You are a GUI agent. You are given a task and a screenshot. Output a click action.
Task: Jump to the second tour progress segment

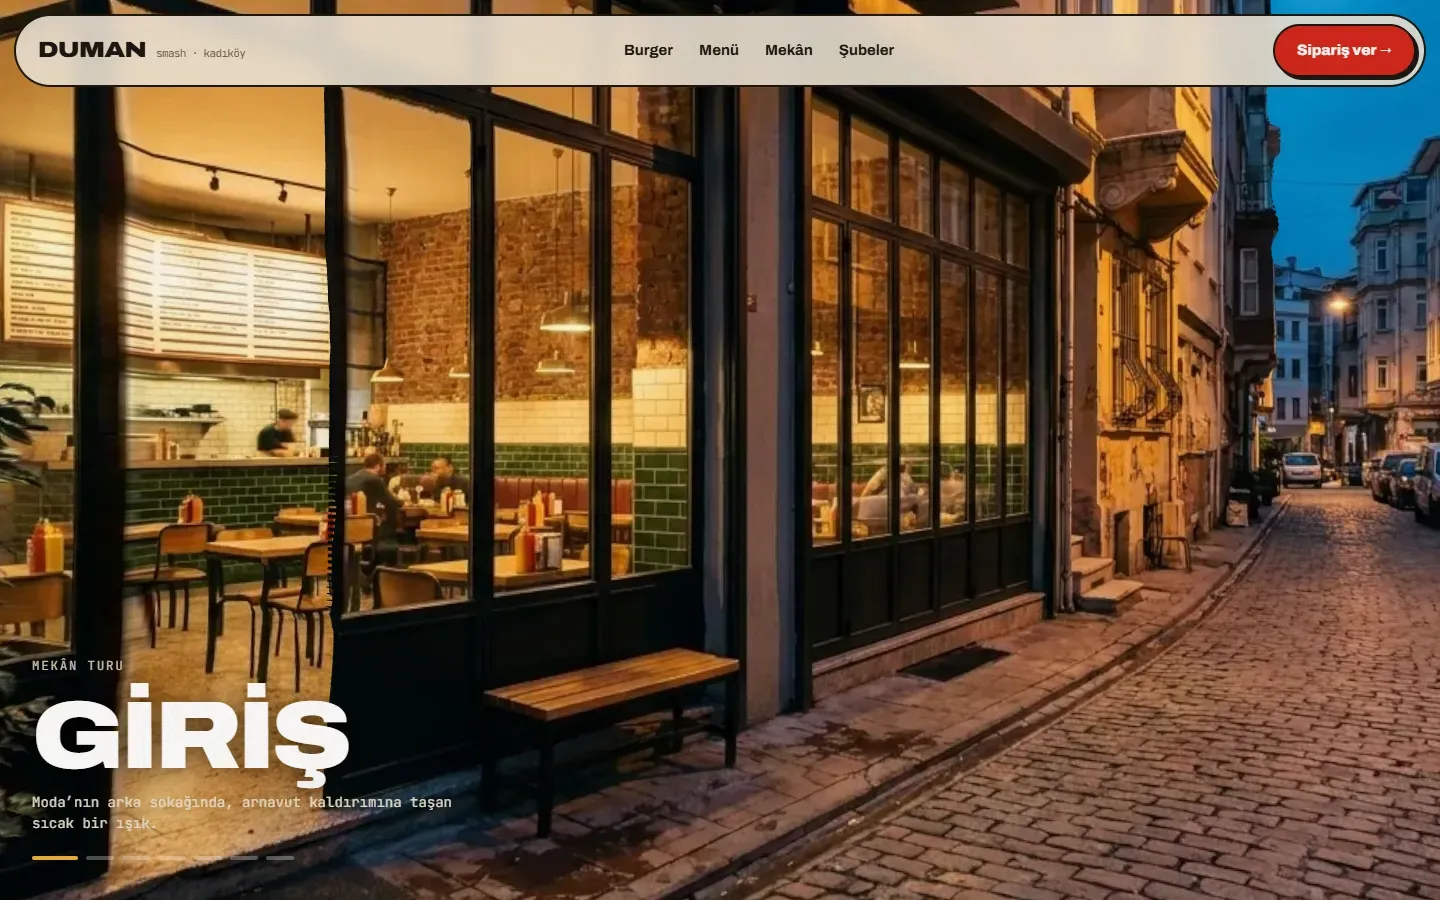(x=100, y=858)
